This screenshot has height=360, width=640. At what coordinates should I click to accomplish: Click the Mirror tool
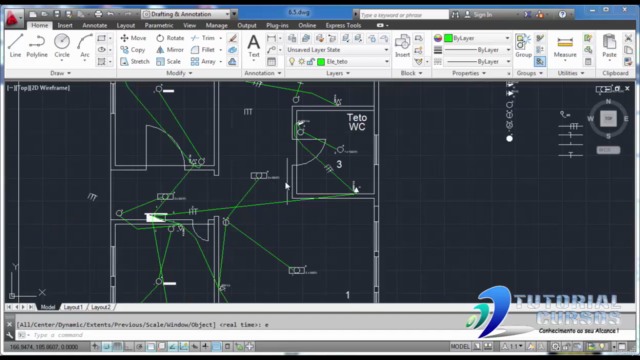(x=170, y=50)
